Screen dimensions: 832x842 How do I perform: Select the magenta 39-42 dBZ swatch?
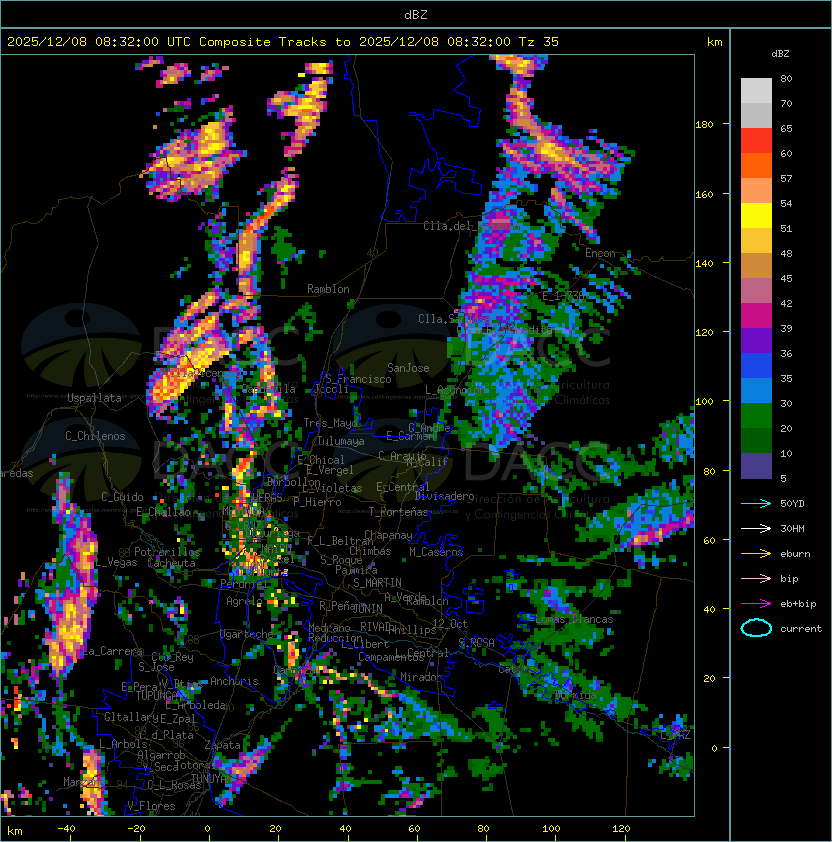point(756,316)
